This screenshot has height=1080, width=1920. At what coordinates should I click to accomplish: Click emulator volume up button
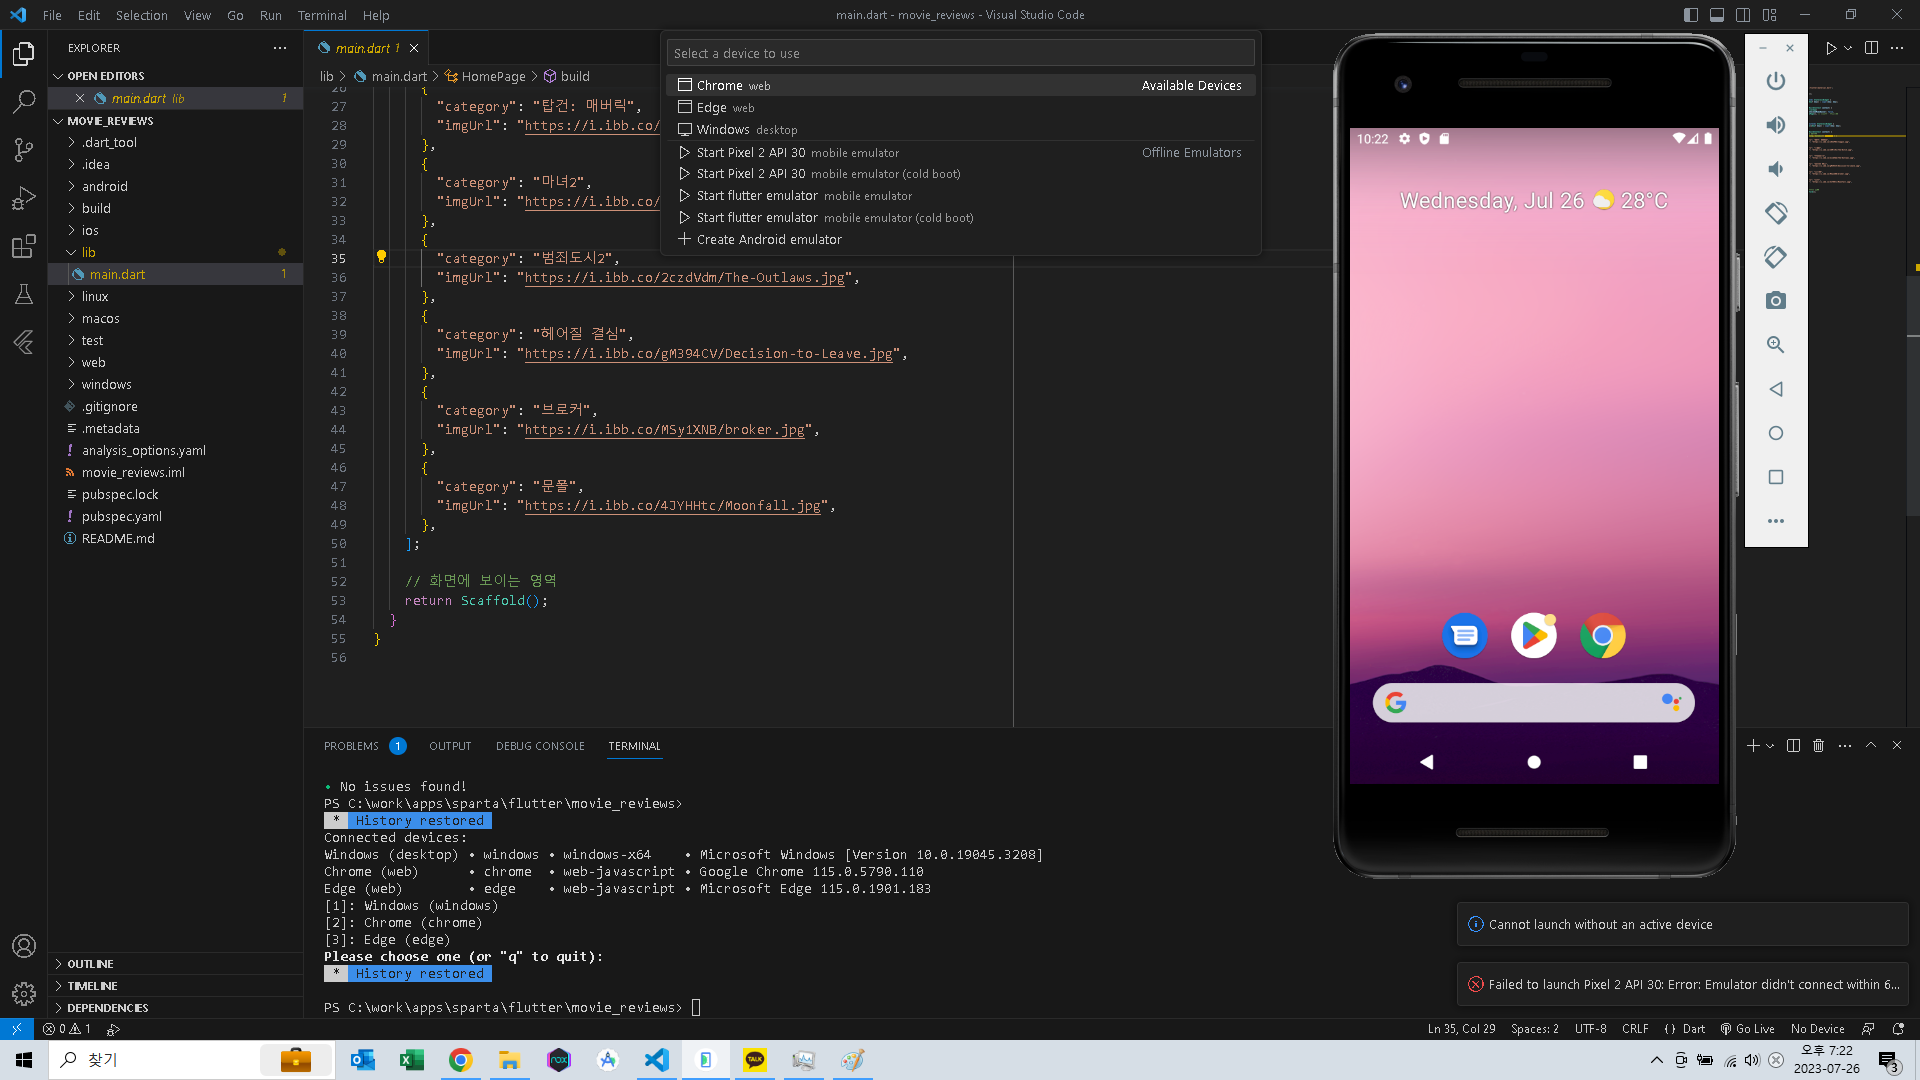click(x=1776, y=125)
